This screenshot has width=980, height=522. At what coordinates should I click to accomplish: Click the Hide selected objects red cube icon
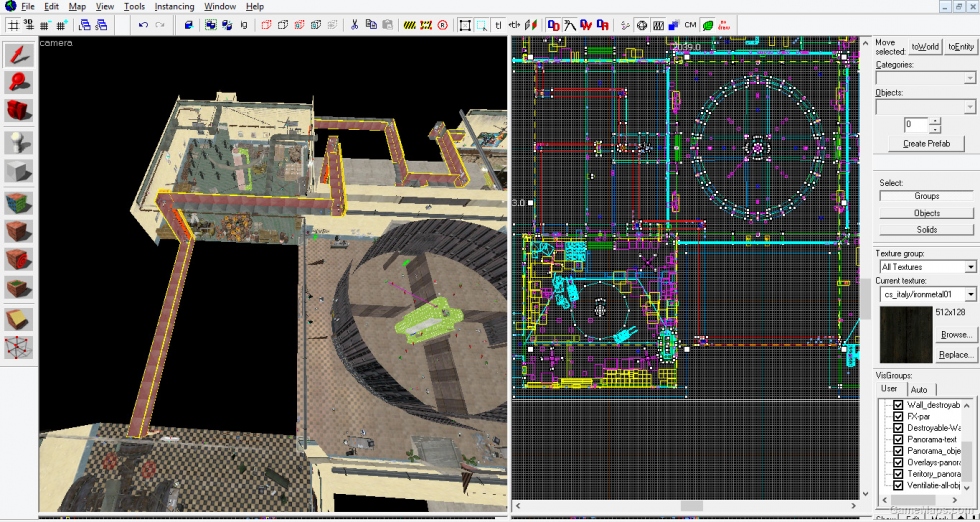pos(266,25)
